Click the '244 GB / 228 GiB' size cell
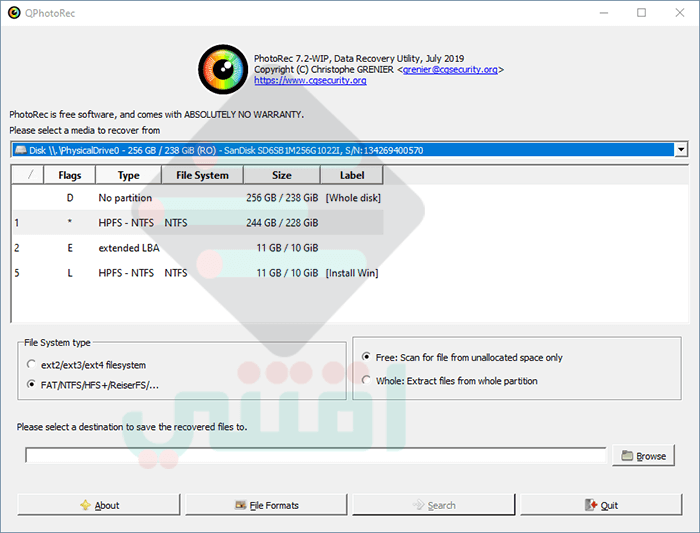The image size is (700, 533). point(282,223)
